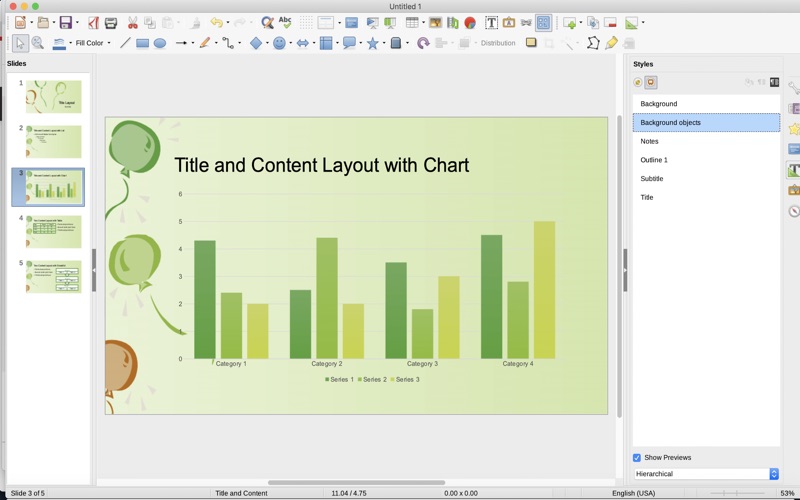Click the New Presentation icon
The height and width of the screenshot is (500, 800).
click(x=20, y=22)
